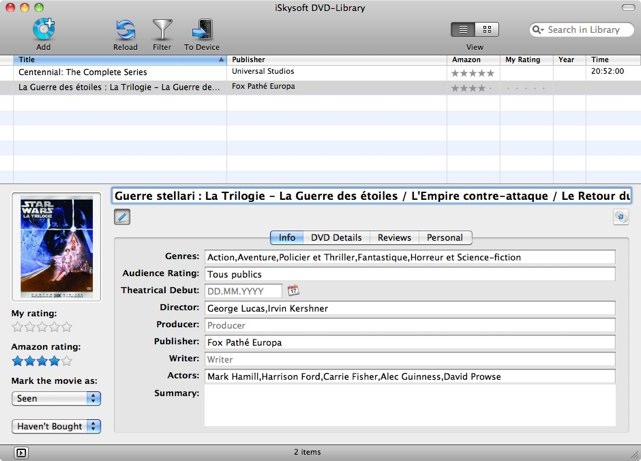This screenshot has width=641, height=461.
Task: Click the Add DVD disc icon
Action: tap(43, 29)
